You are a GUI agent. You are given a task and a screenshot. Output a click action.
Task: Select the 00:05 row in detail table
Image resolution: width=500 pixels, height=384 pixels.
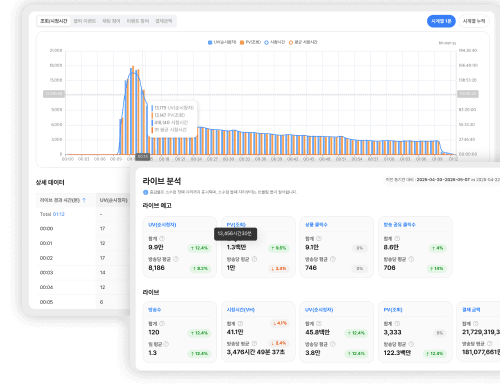click(x=83, y=302)
